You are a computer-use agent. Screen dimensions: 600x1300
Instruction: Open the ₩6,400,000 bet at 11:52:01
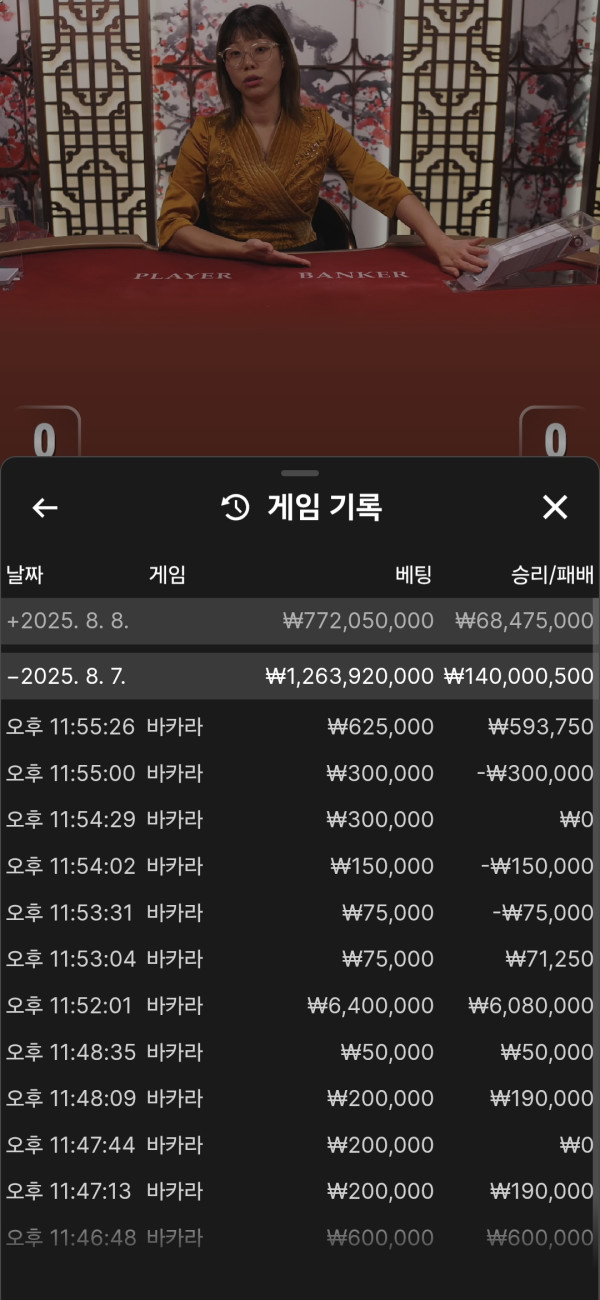[300, 1006]
